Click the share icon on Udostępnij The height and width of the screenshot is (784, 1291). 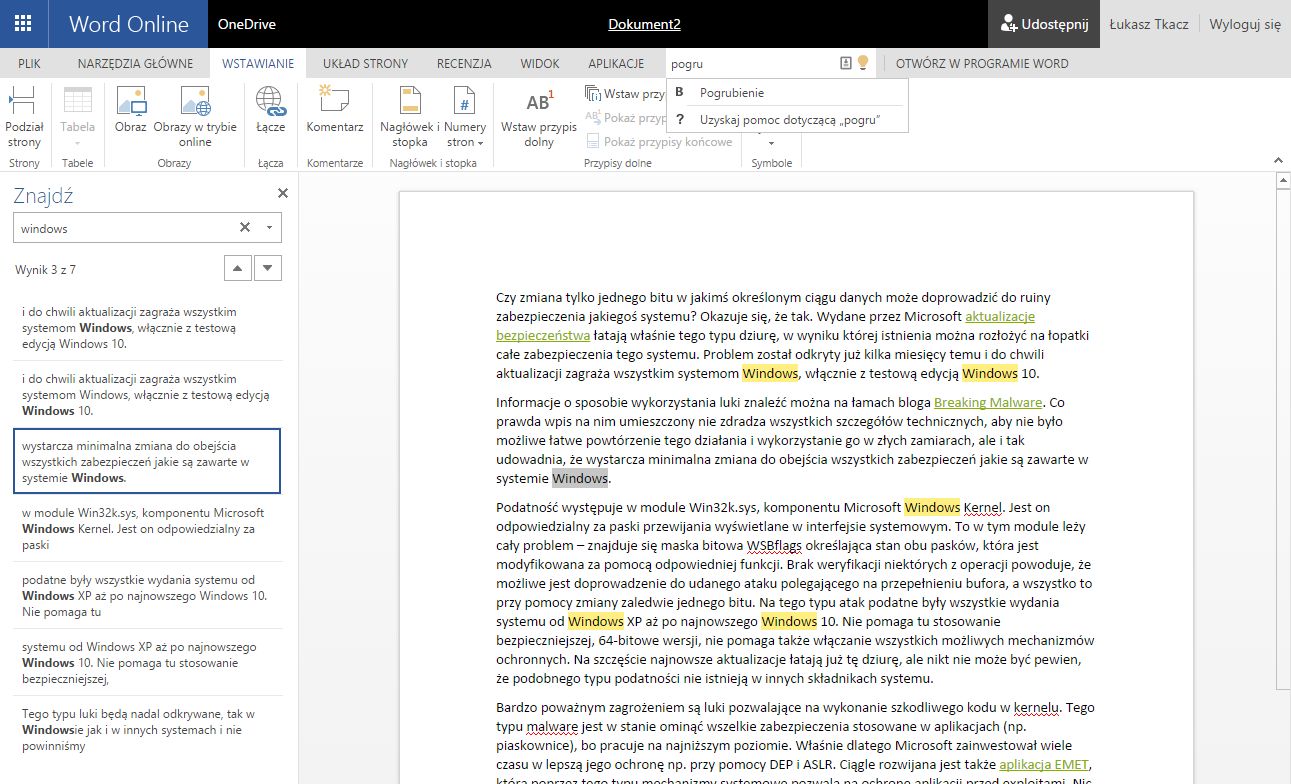click(x=1008, y=24)
